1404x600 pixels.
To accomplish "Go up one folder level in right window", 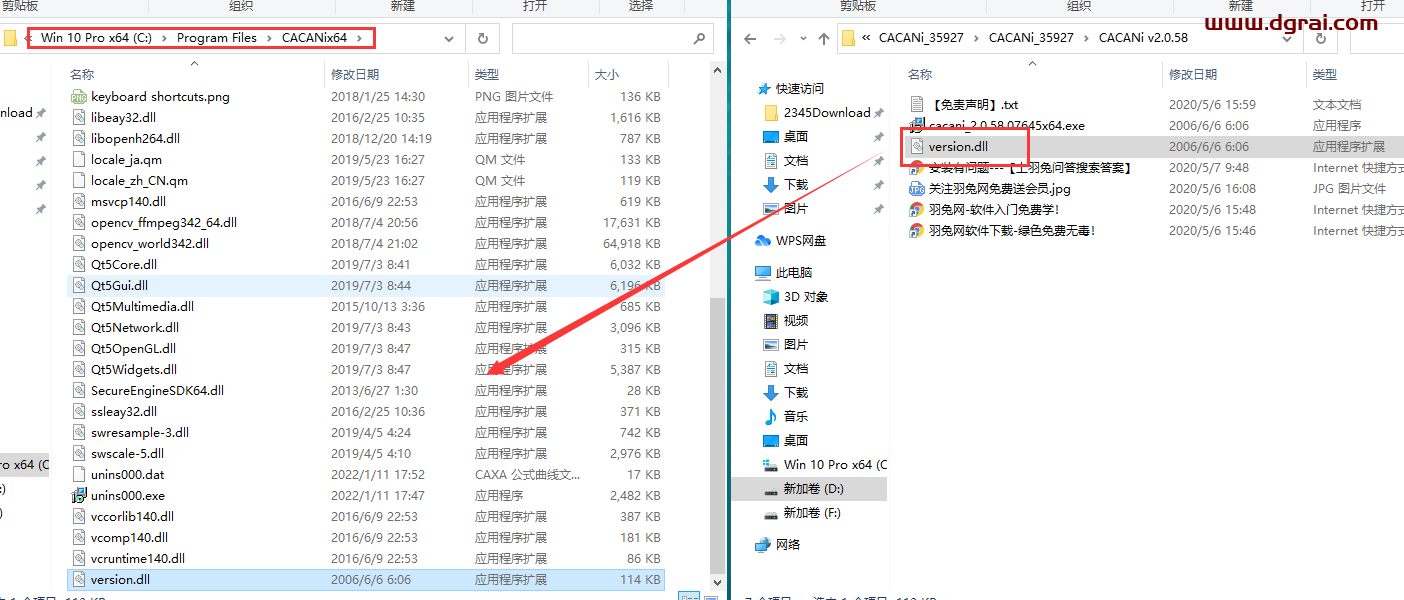I will tap(824, 39).
